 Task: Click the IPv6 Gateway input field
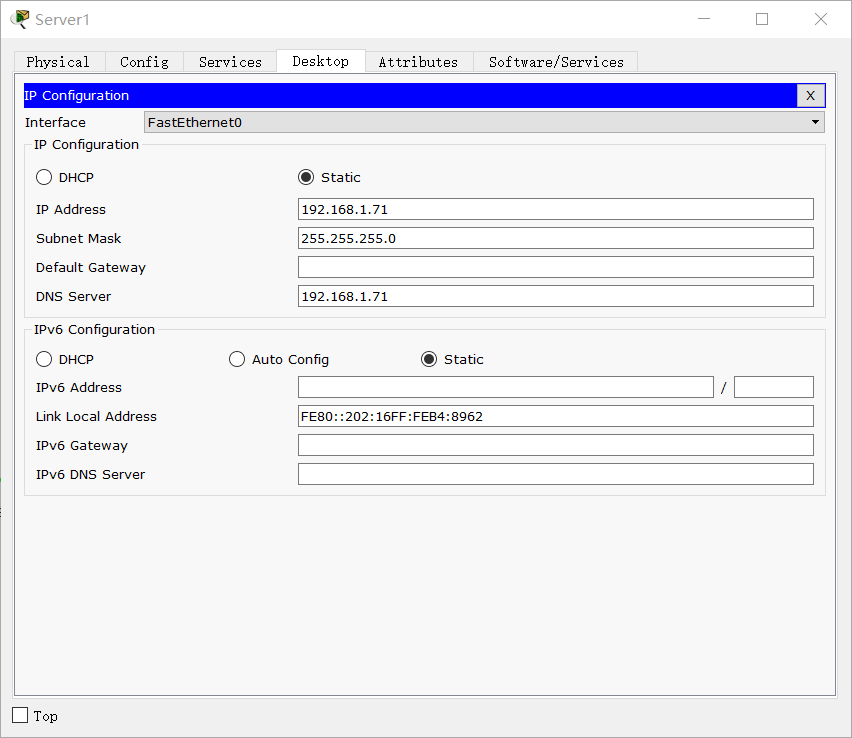(x=555, y=445)
